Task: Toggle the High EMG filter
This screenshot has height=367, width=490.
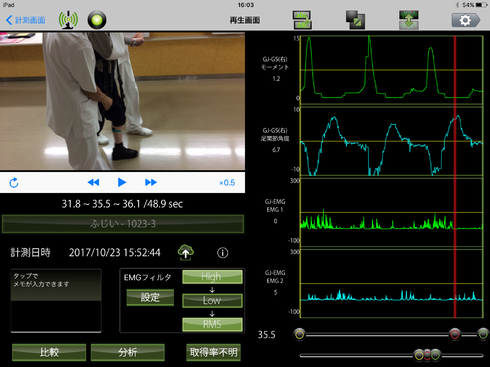Action: click(212, 277)
